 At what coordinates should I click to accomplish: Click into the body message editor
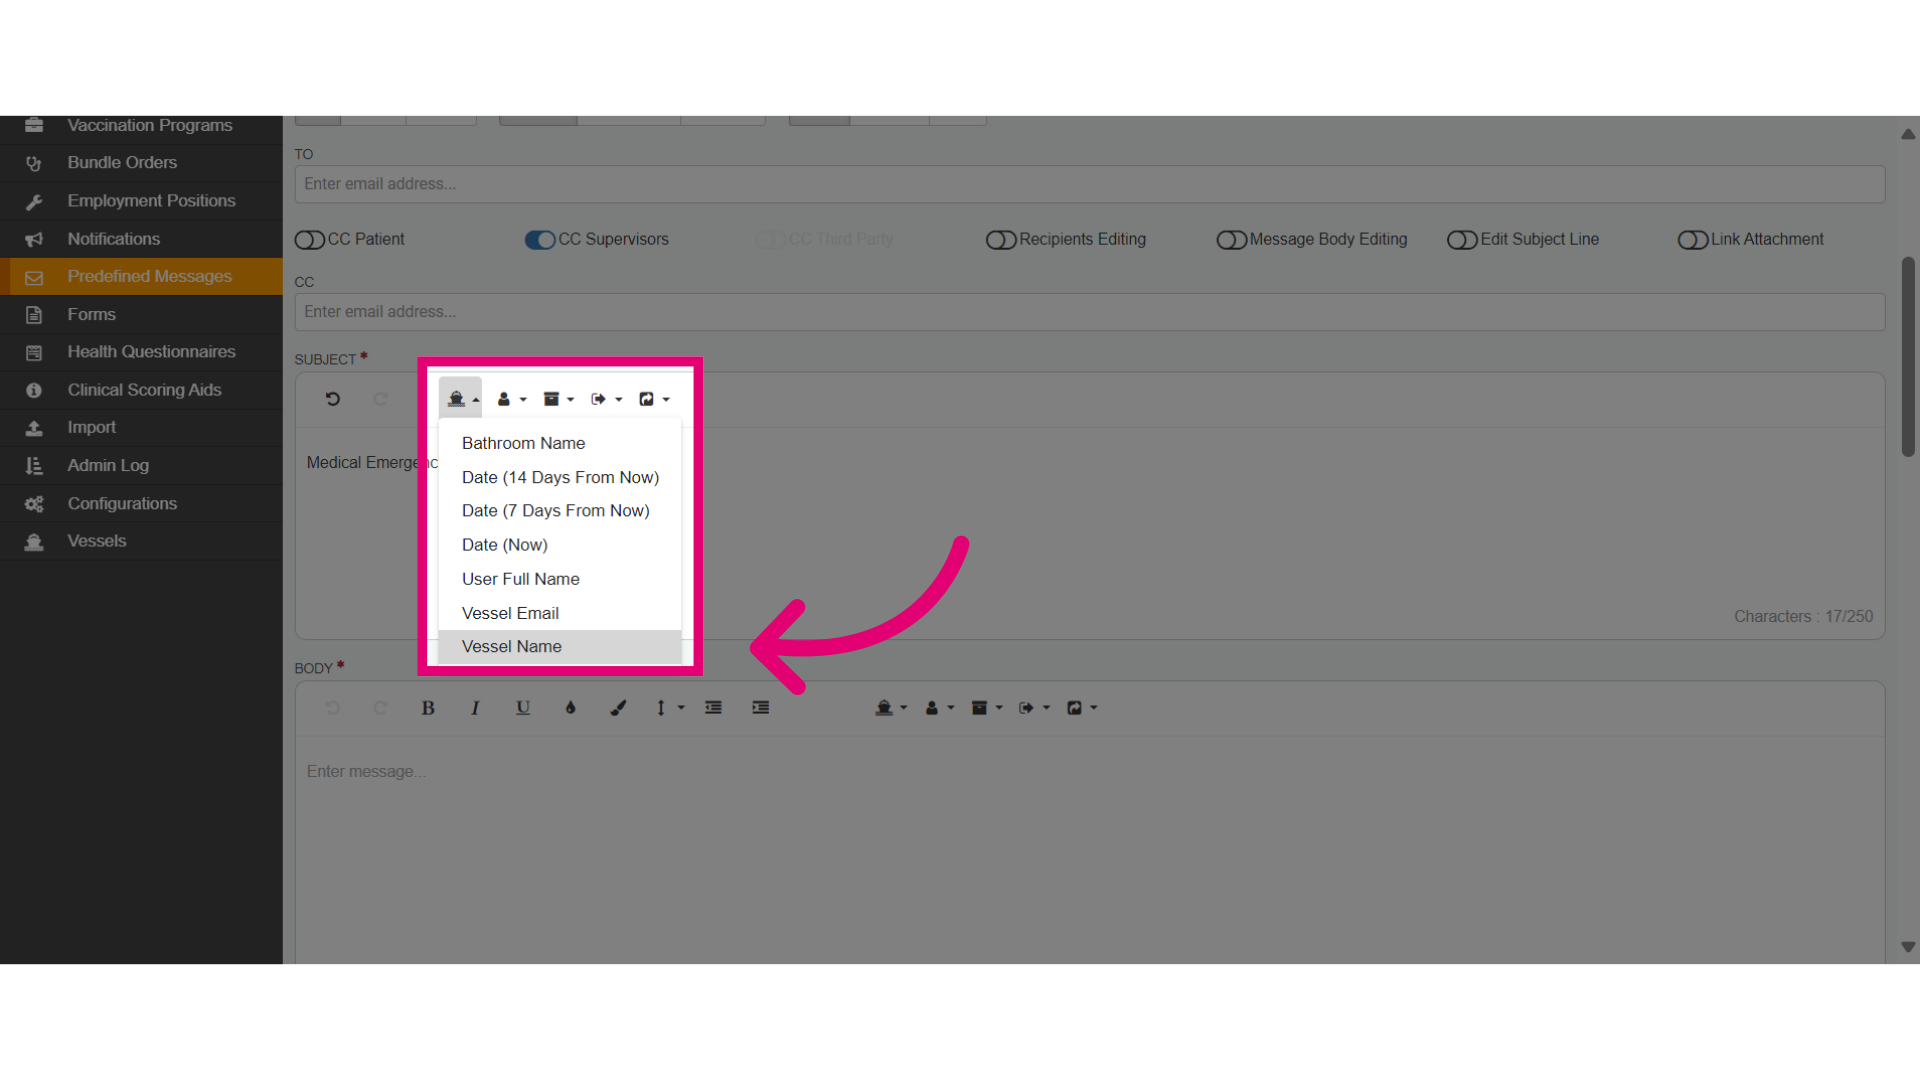pyautogui.click(x=1090, y=850)
